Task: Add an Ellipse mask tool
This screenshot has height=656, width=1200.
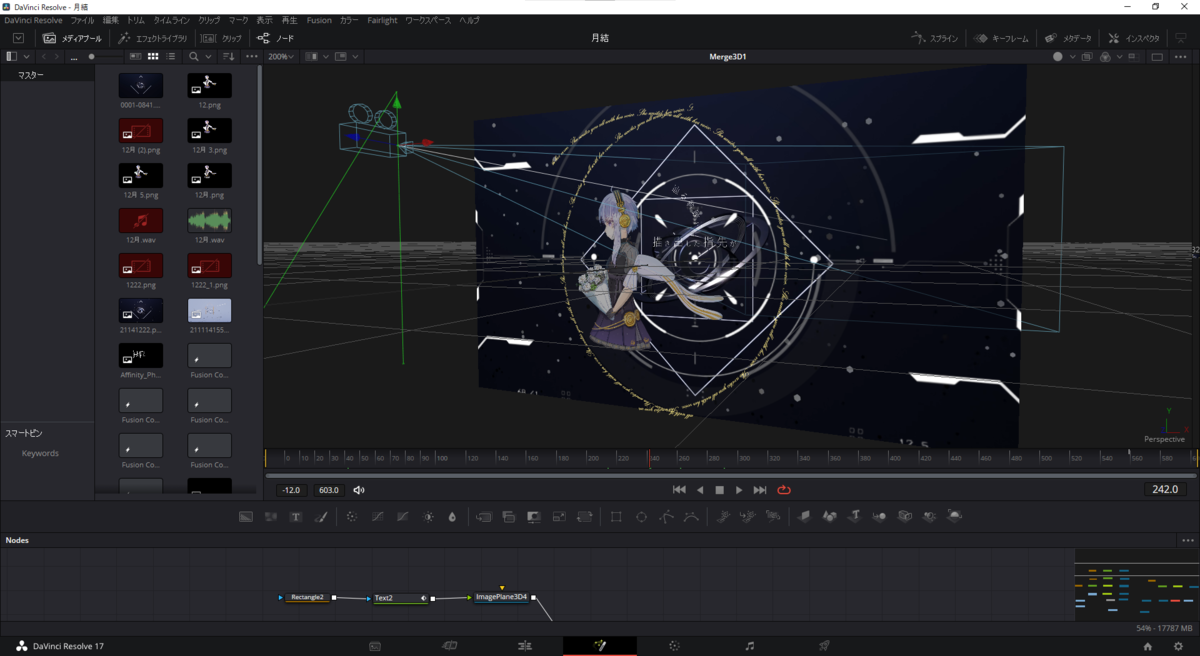Action: click(x=641, y=517)
